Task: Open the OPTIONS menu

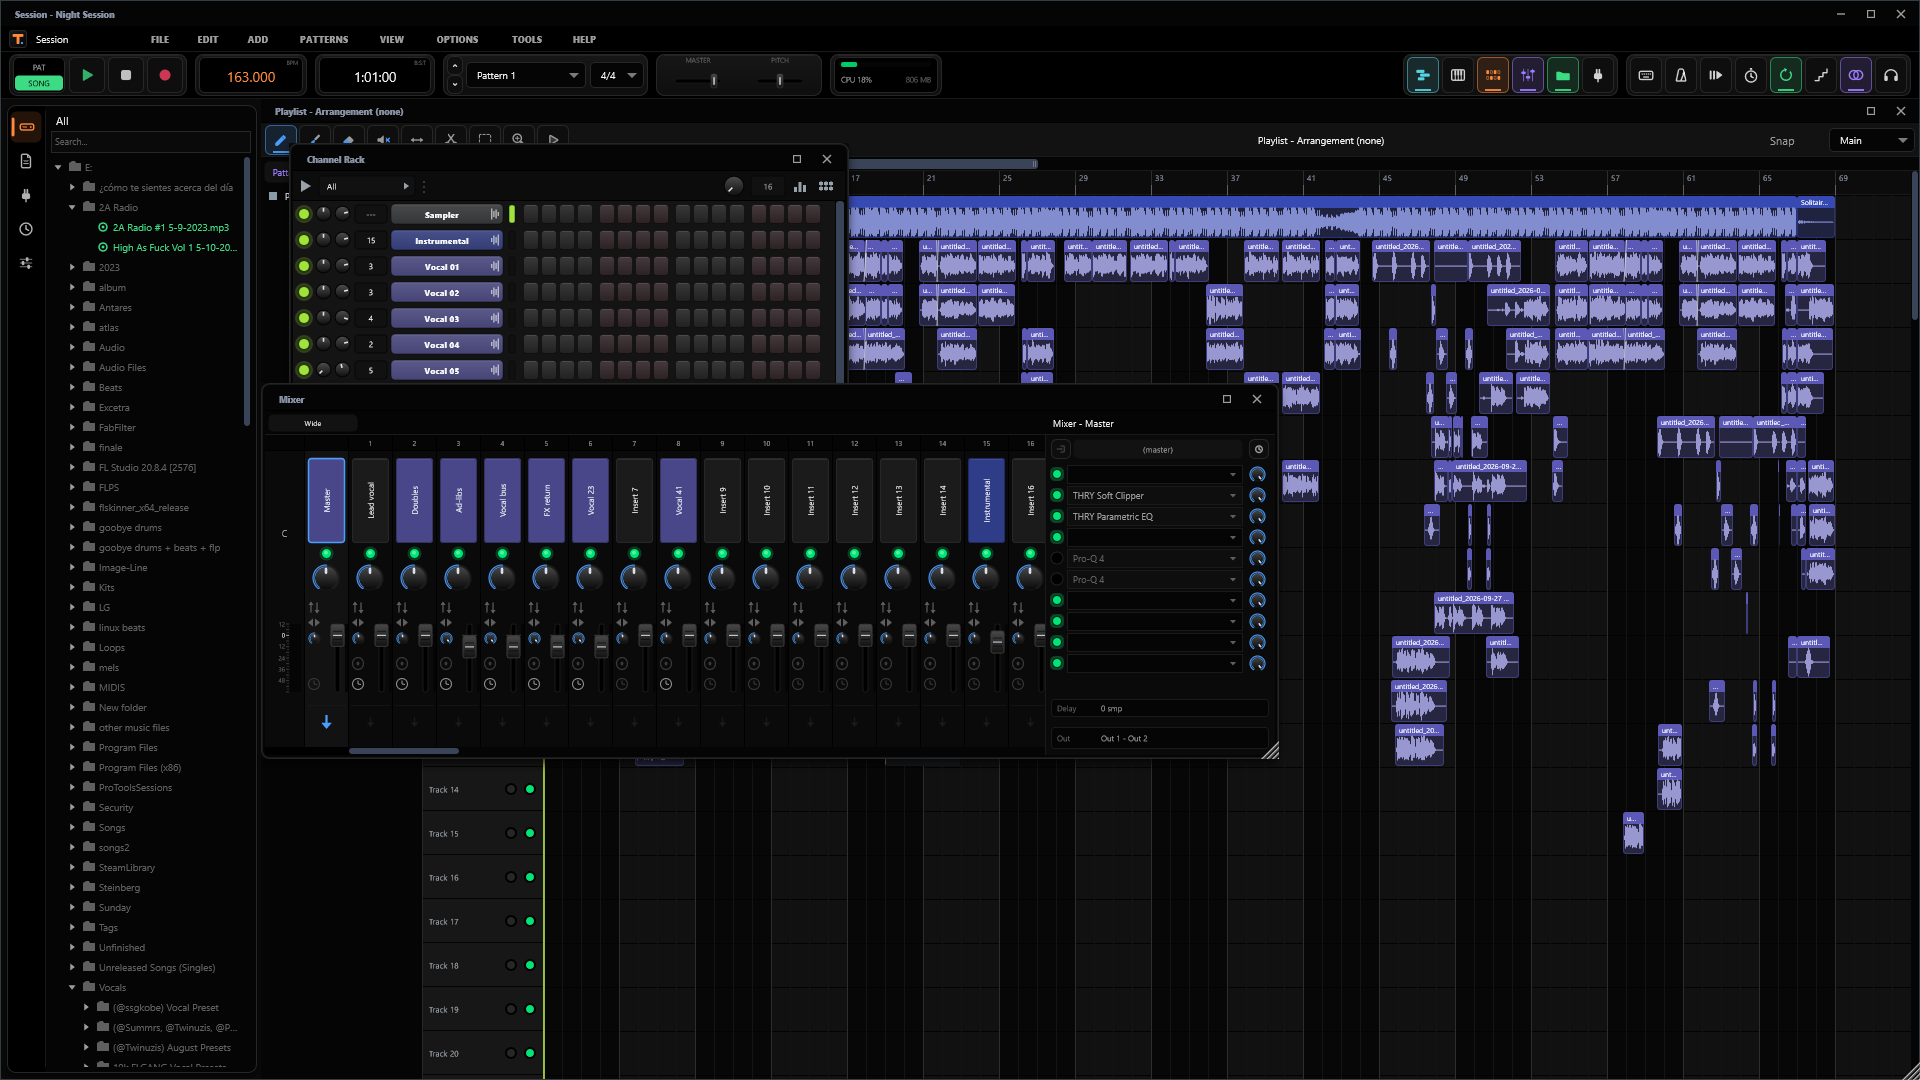Action: 457,39
